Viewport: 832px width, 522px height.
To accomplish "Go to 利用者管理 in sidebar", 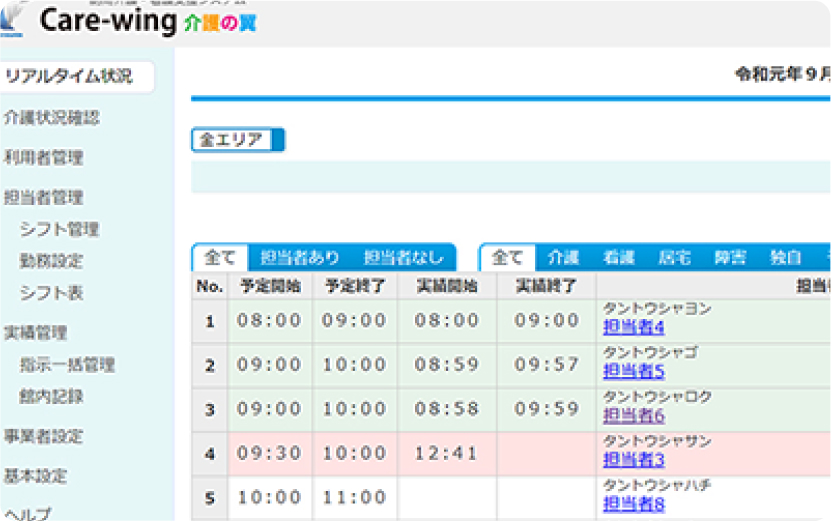I will click(44, 158).
